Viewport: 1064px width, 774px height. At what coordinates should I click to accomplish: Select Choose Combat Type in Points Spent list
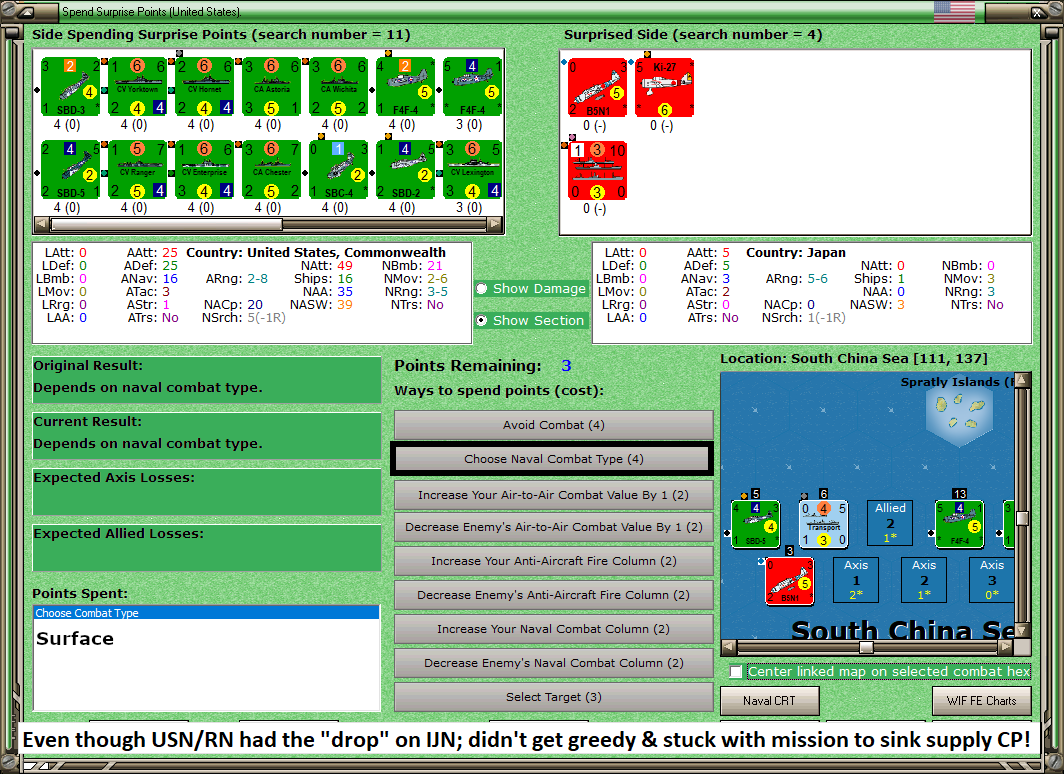206,613
